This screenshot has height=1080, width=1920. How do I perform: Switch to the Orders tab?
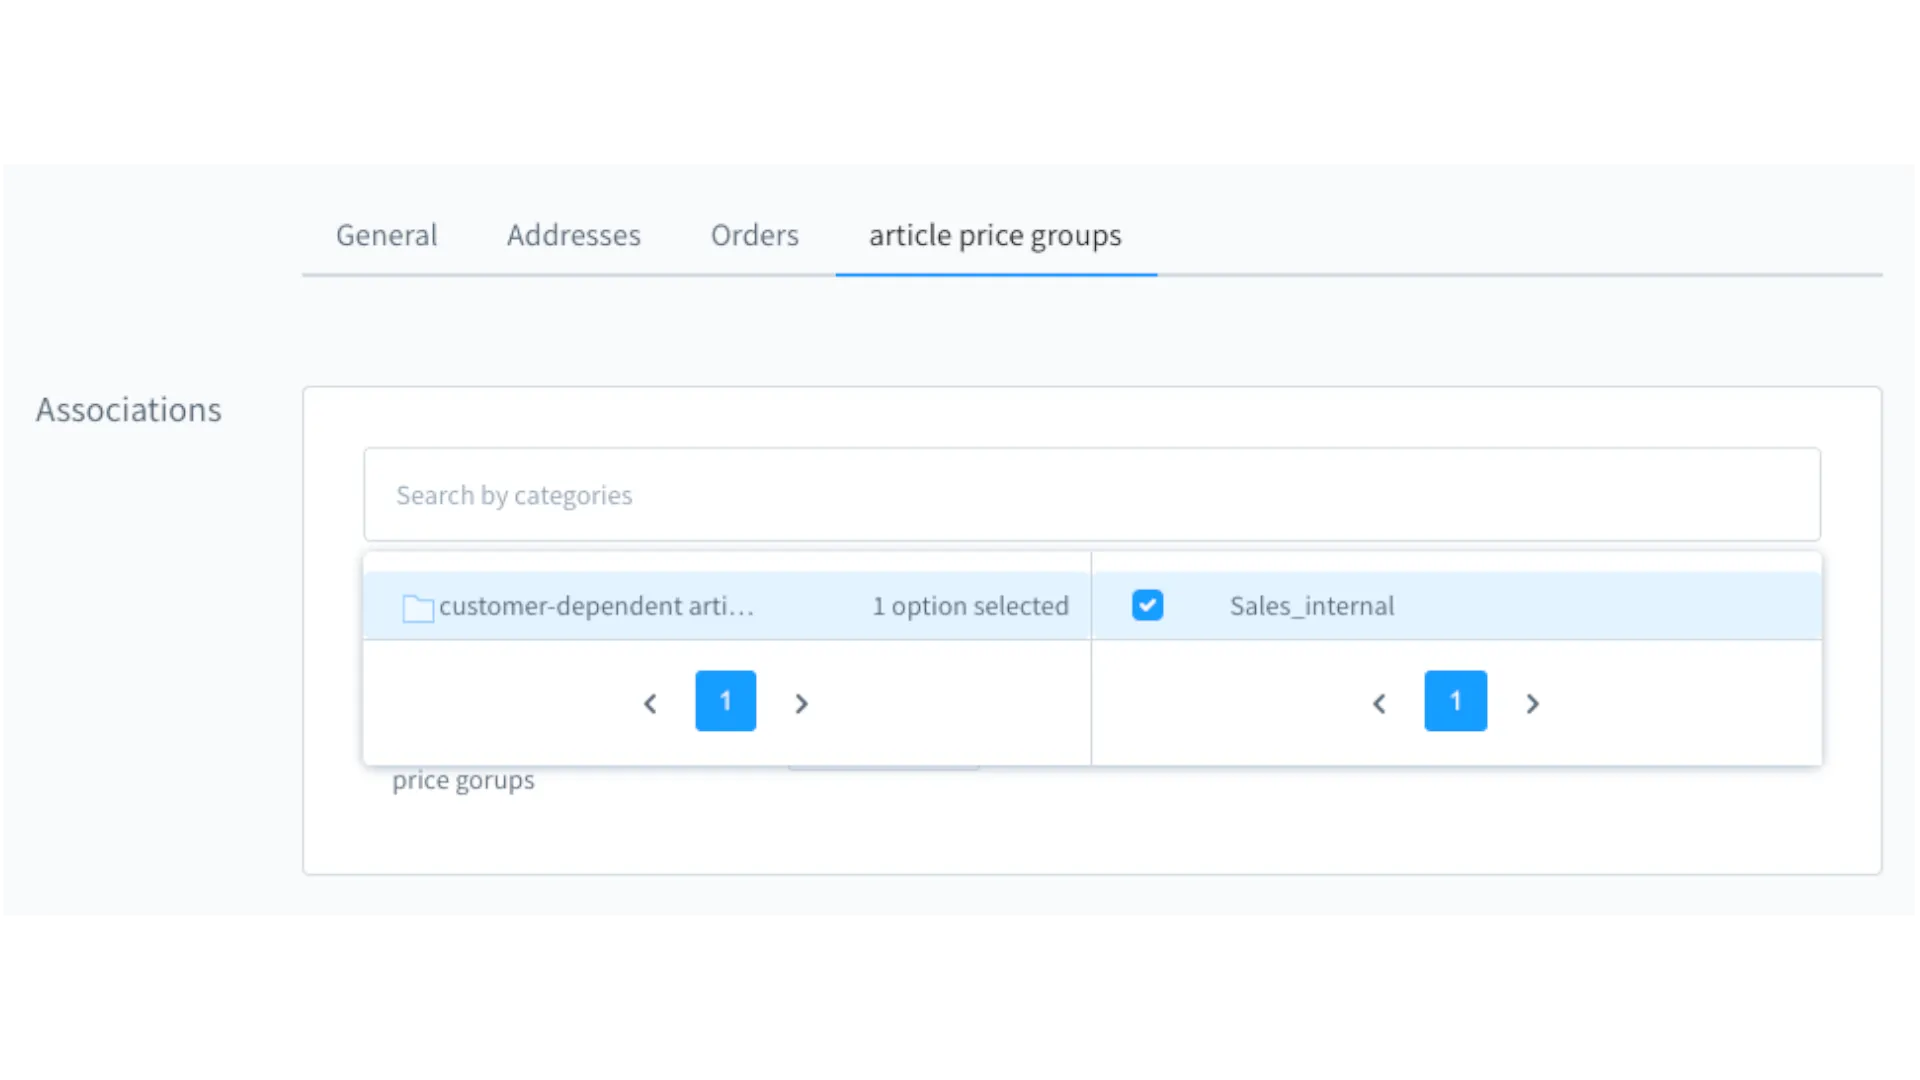754,235
